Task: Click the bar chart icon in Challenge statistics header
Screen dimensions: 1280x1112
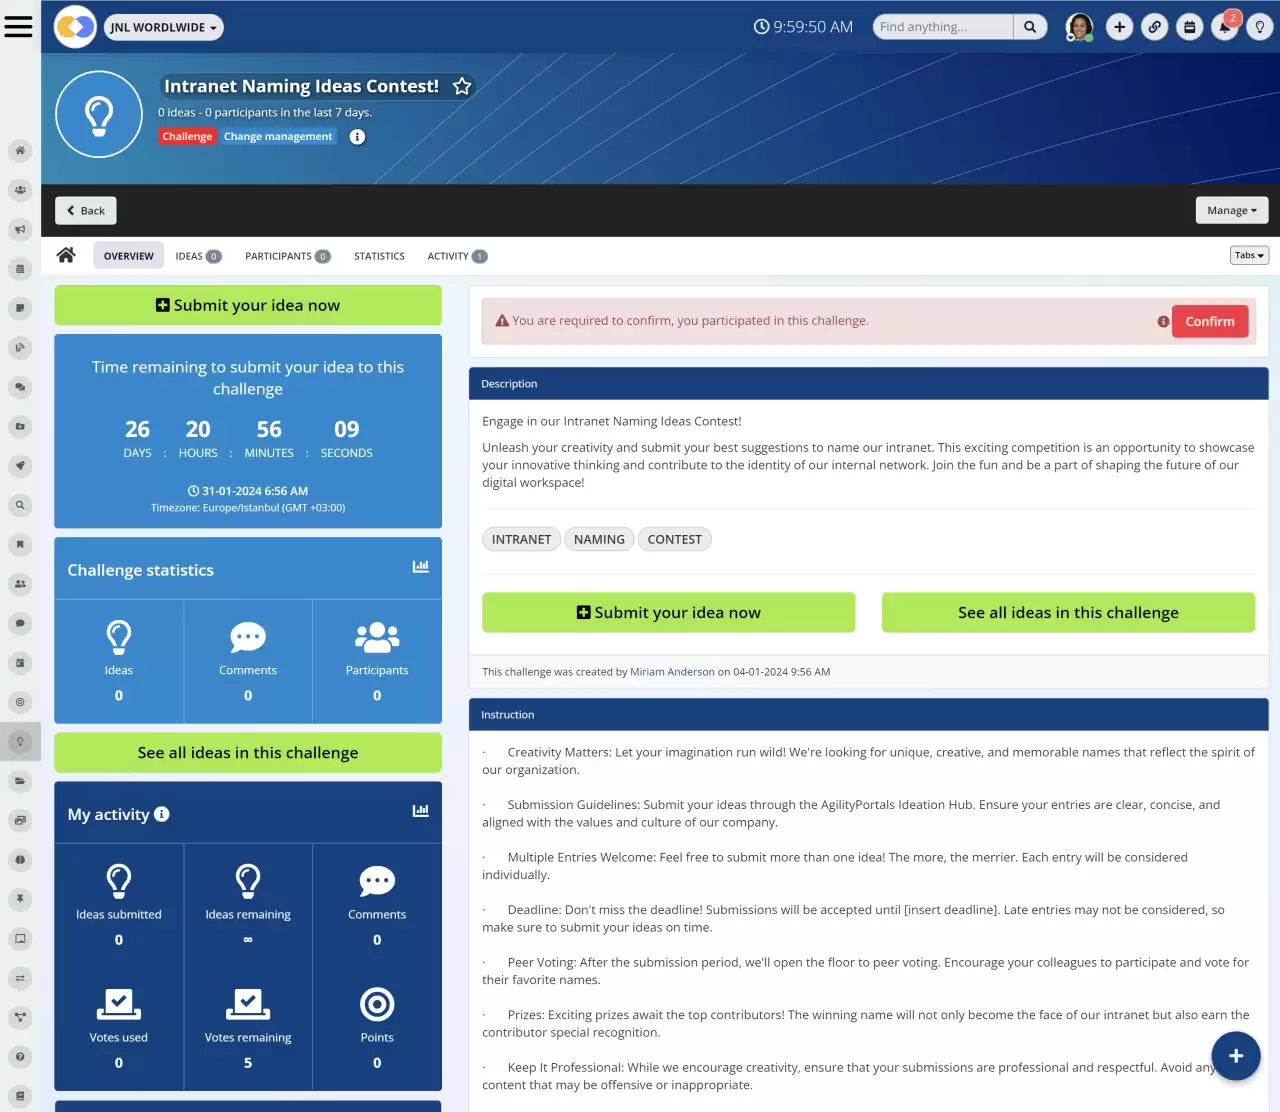Action: (420, 566)
